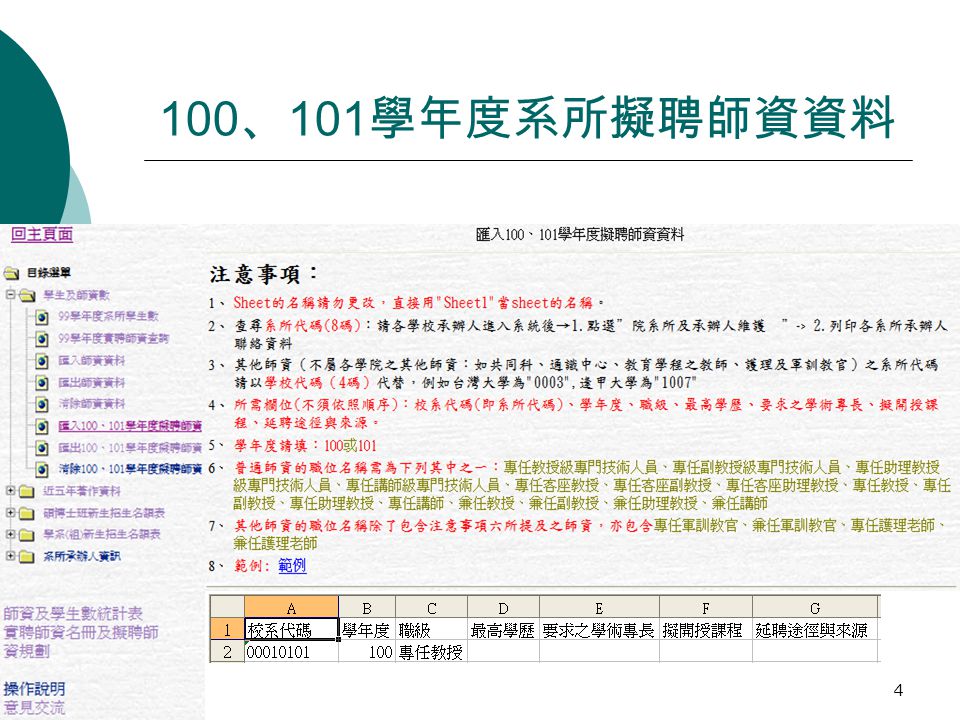The height and width of the screenshot is (720, 960).
Task: Select 清除師資資料 in the tree
Action: point(91,404)
